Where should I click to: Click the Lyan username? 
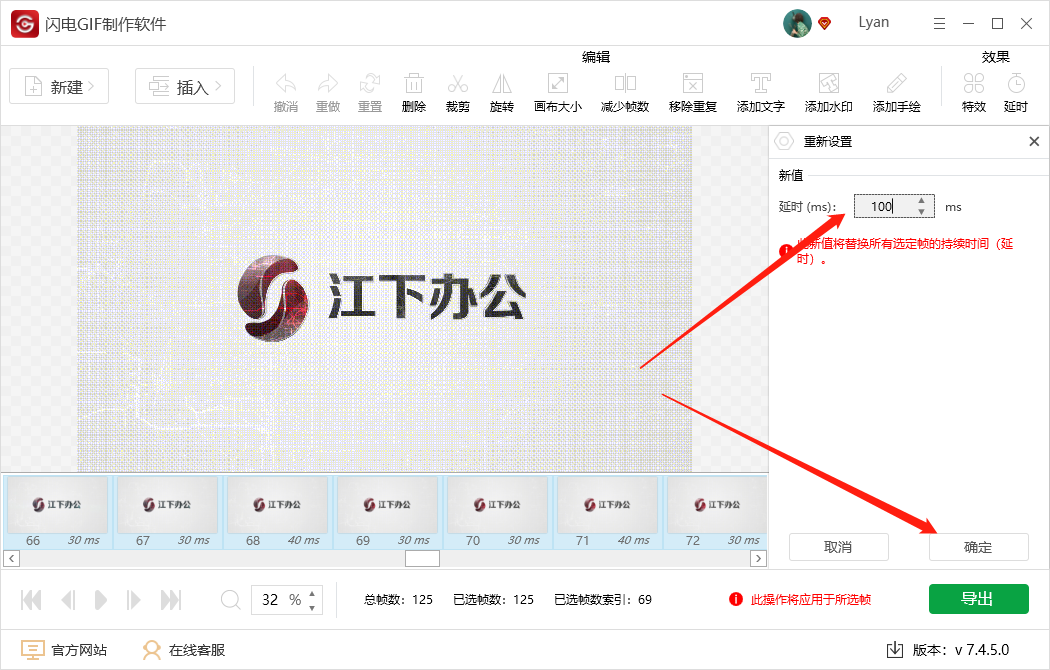tap(873, 23)
